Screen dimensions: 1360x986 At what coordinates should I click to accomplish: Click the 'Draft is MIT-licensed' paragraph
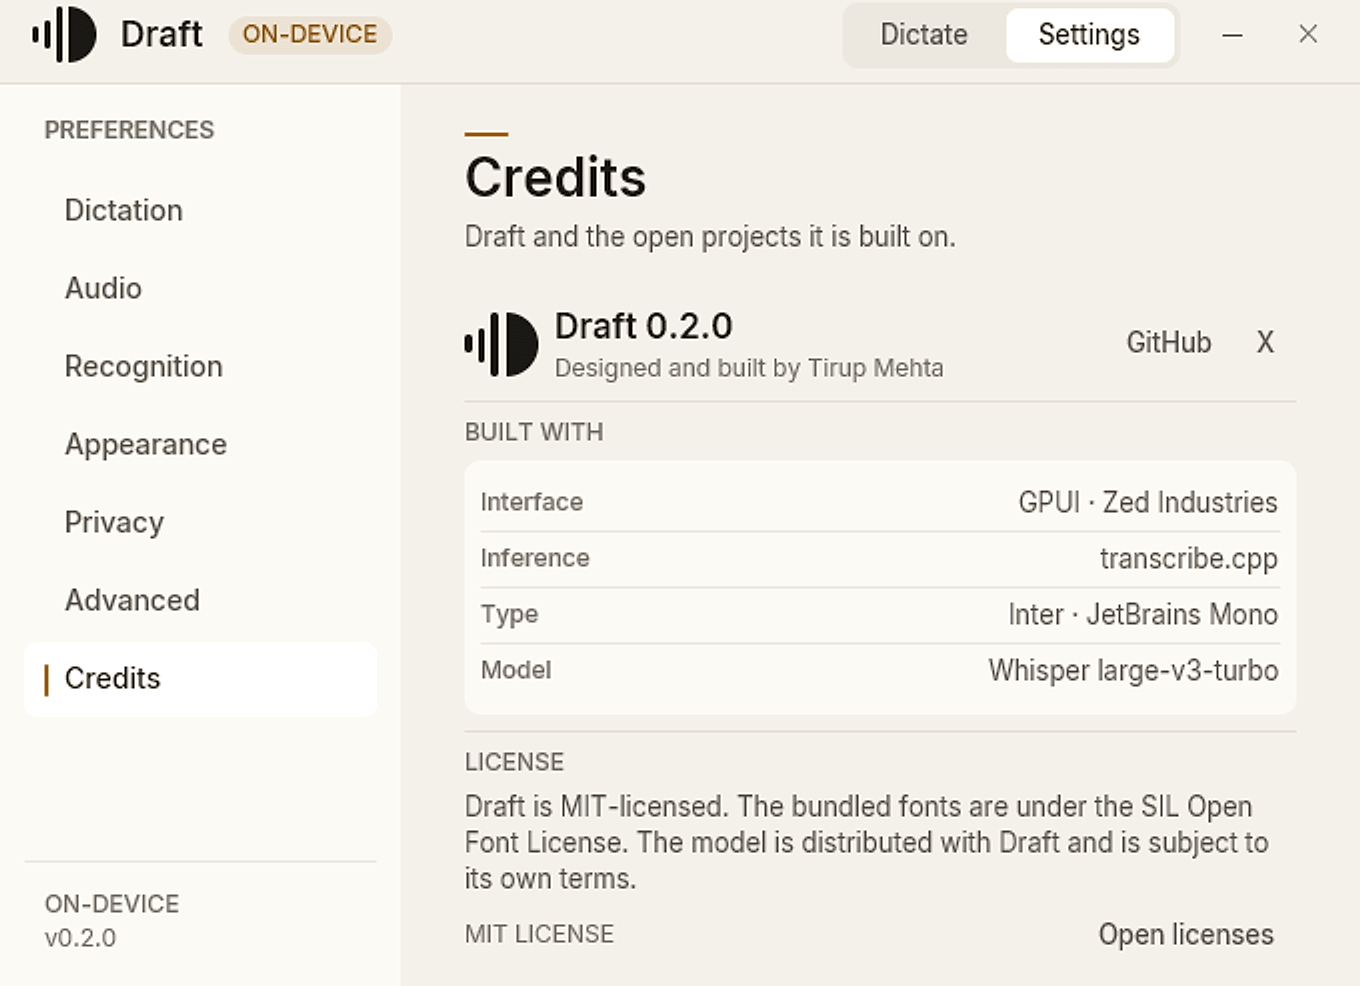[x=867, y=842]
